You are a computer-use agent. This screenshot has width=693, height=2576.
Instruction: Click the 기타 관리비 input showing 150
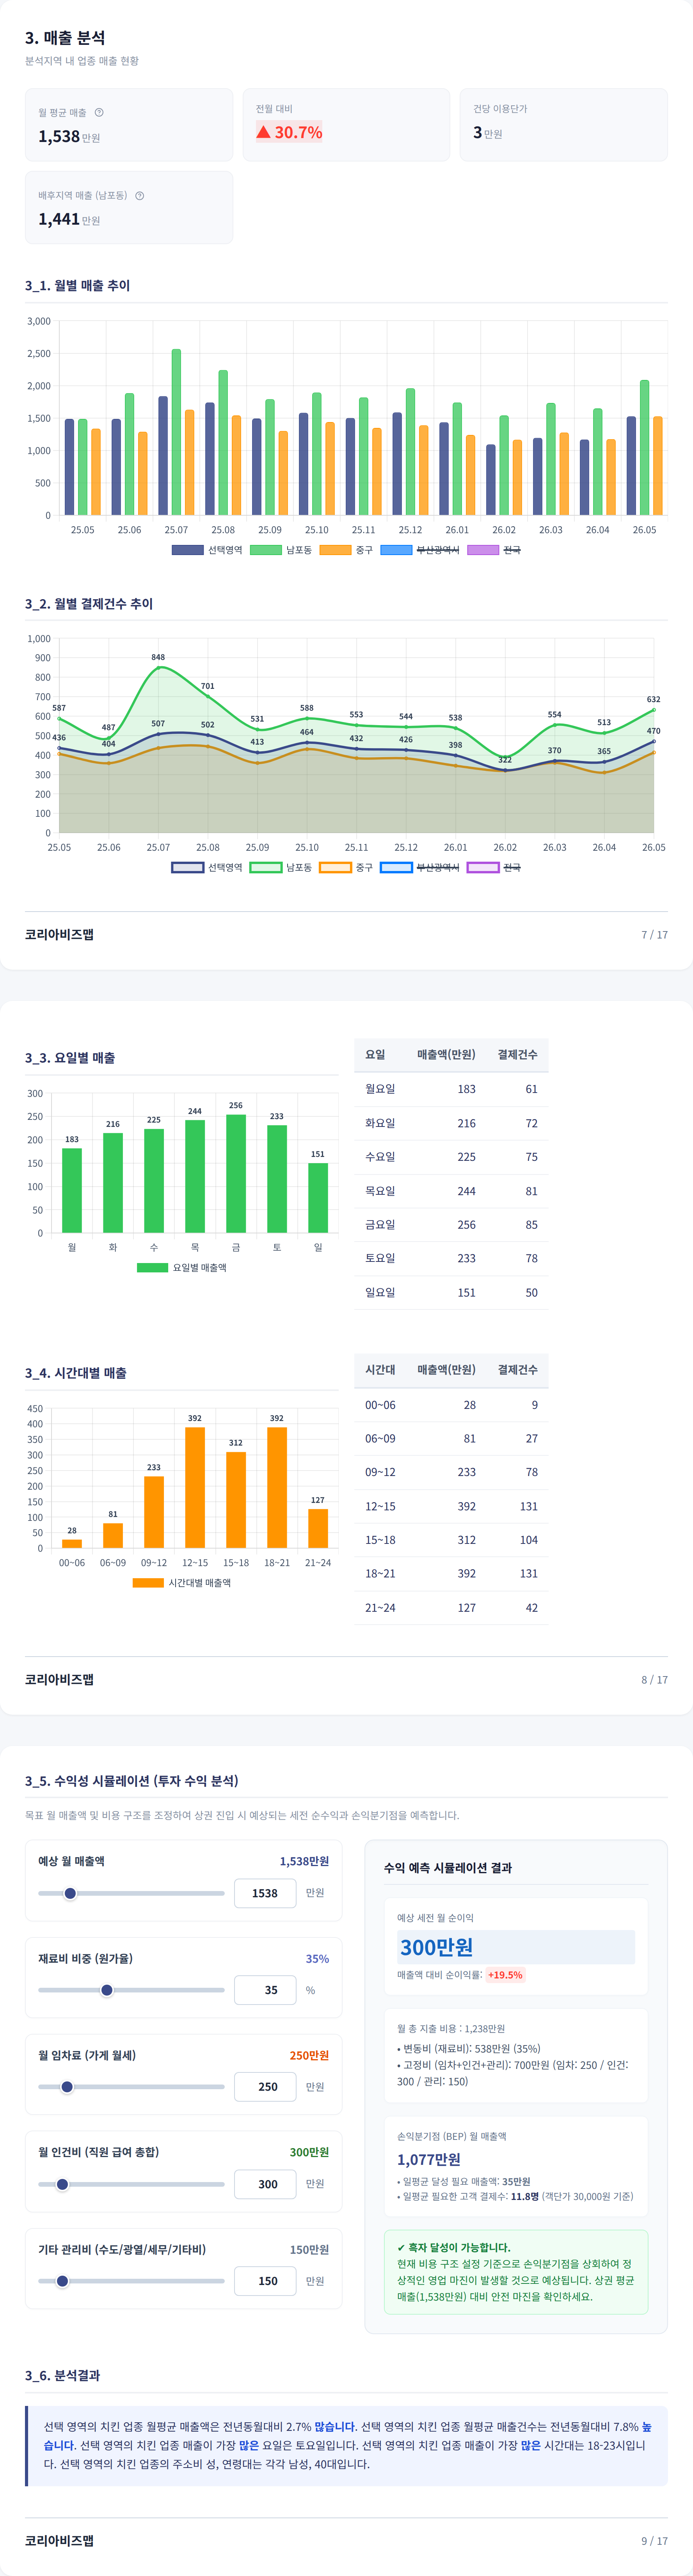[x=265, y=2281]
